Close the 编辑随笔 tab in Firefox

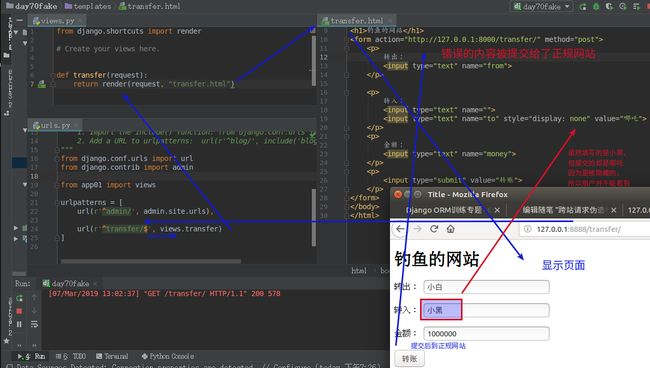614,211
